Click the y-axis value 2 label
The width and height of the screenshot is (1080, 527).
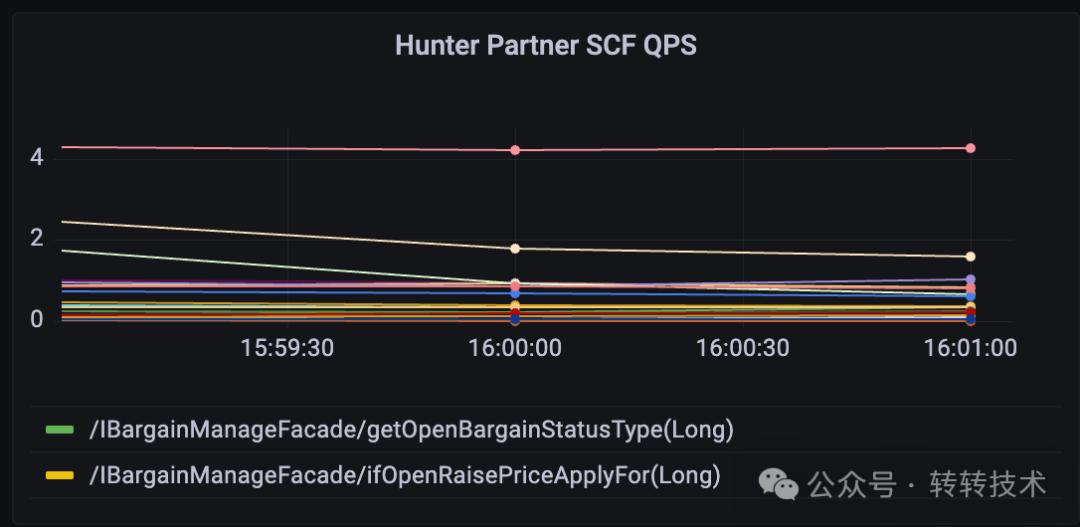click(x=37, y=239)
